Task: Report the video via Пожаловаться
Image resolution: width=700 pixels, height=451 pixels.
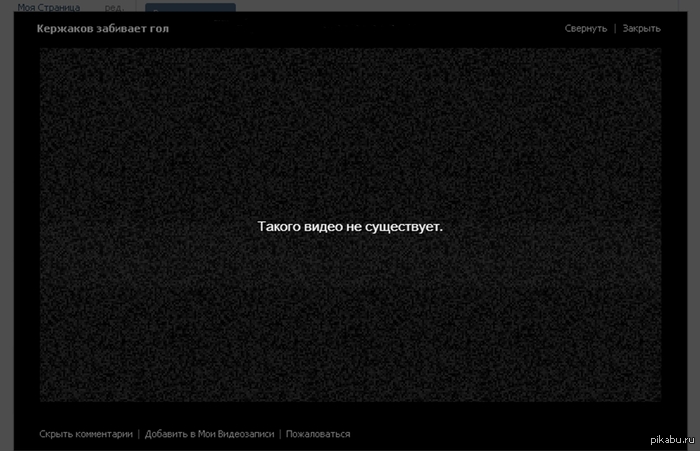Action: point(318,434)
